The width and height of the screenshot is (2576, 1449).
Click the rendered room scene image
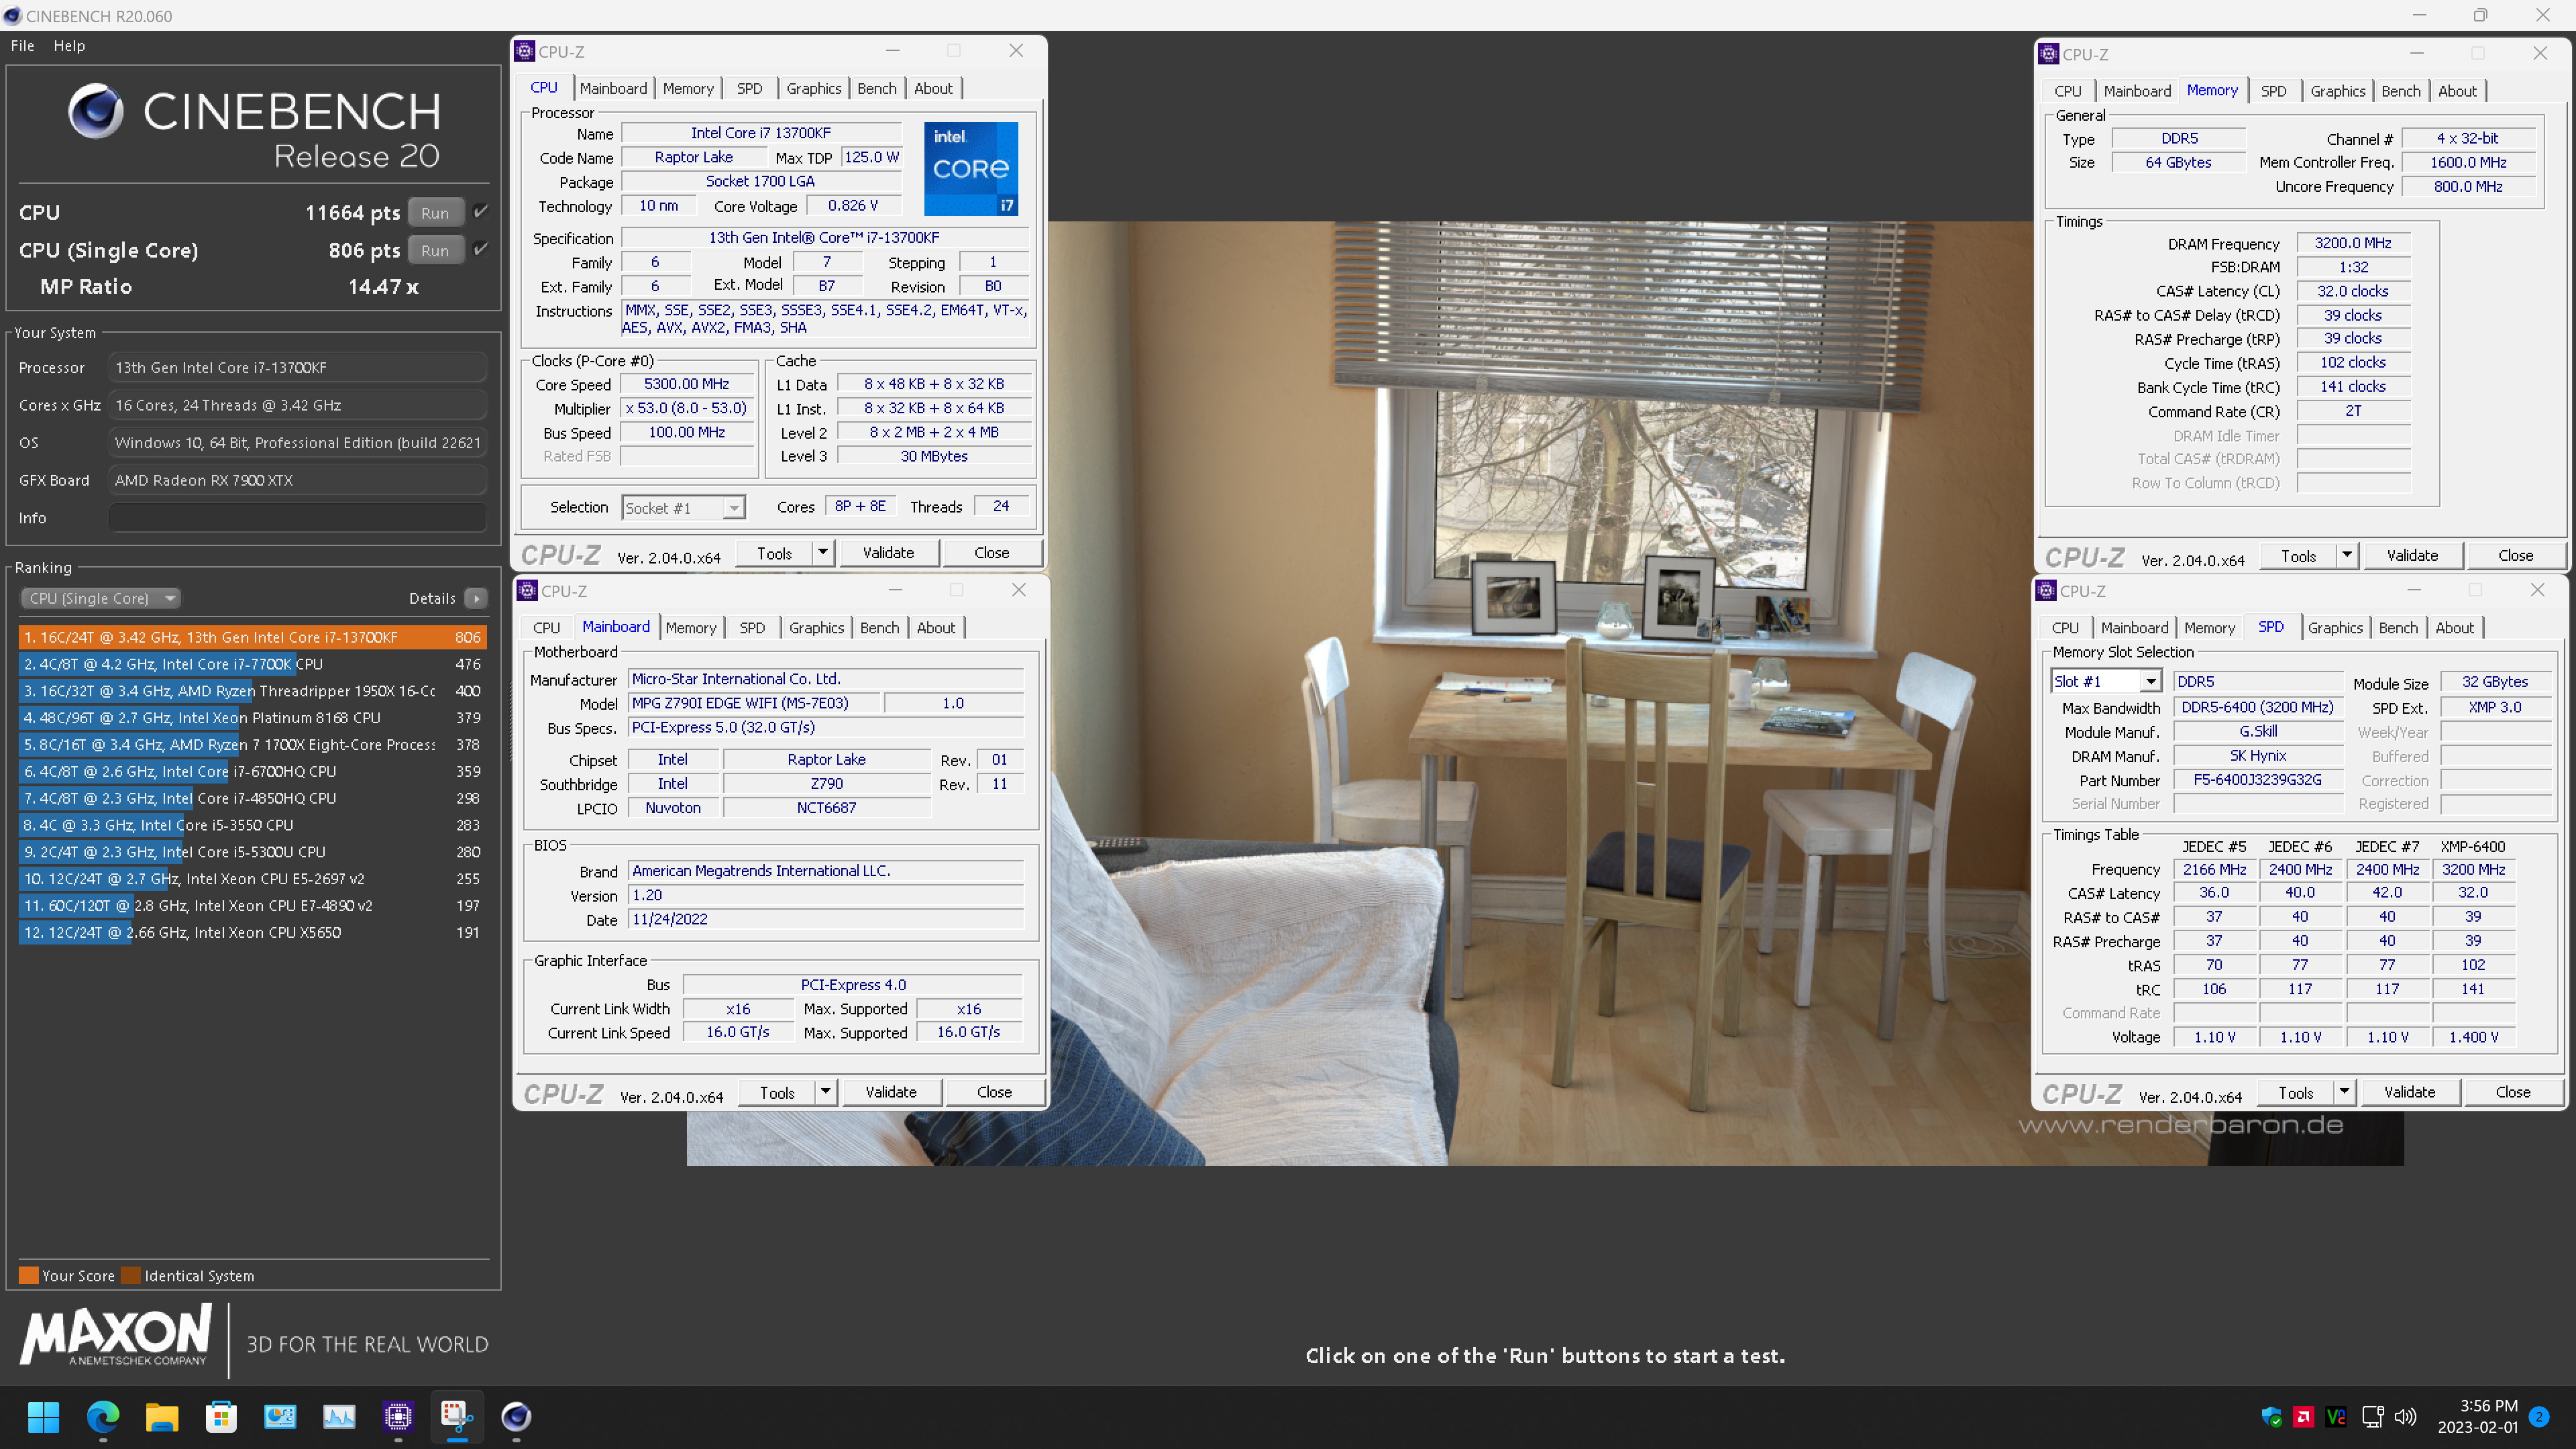click(x=1545, y=693)
